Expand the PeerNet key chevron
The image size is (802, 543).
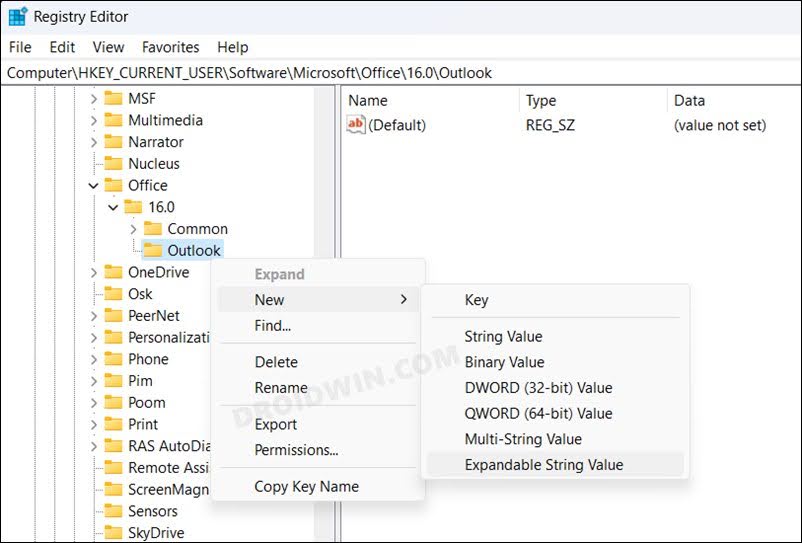[x=94, y=315]
